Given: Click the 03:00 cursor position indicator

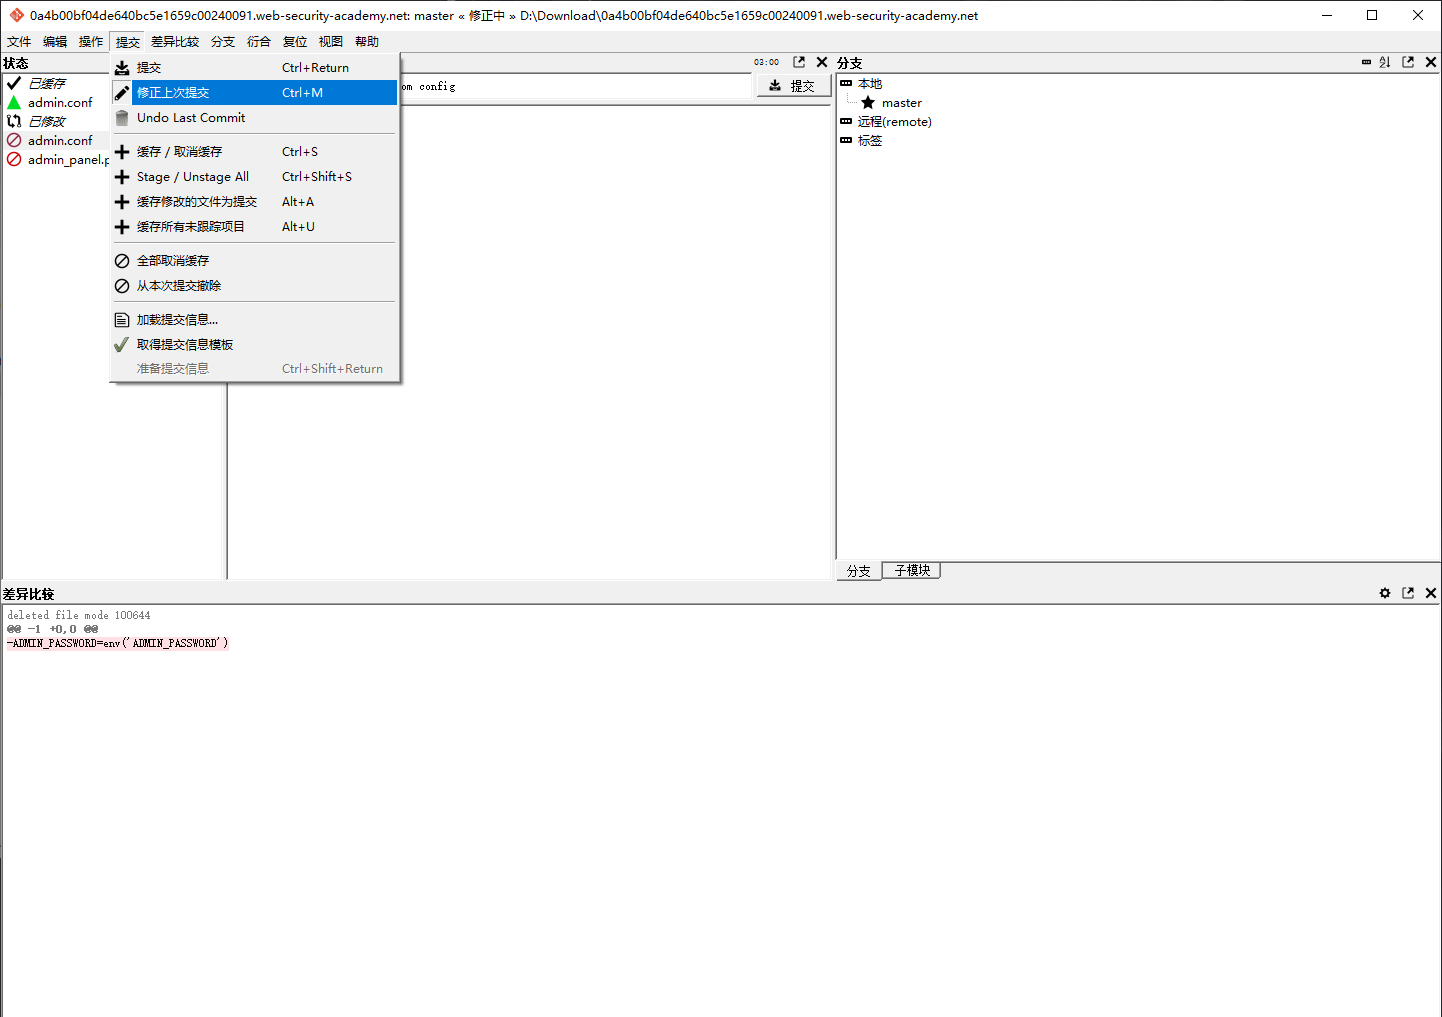Looking at the screenshot, I should coord(767,62).
